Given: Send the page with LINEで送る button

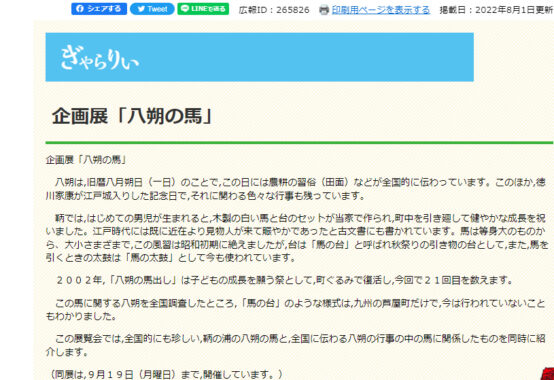Looking at the screenshot, I should pos(203,9).
